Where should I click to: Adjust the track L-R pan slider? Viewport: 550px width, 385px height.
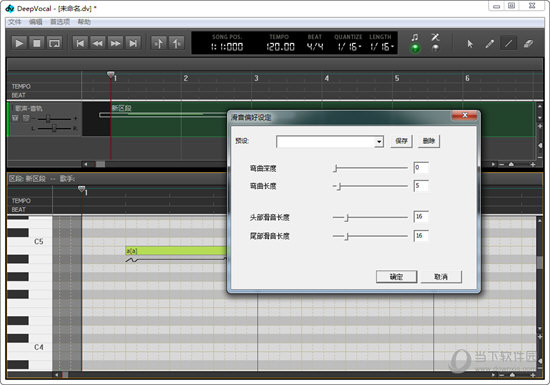[x=54, y=128]
